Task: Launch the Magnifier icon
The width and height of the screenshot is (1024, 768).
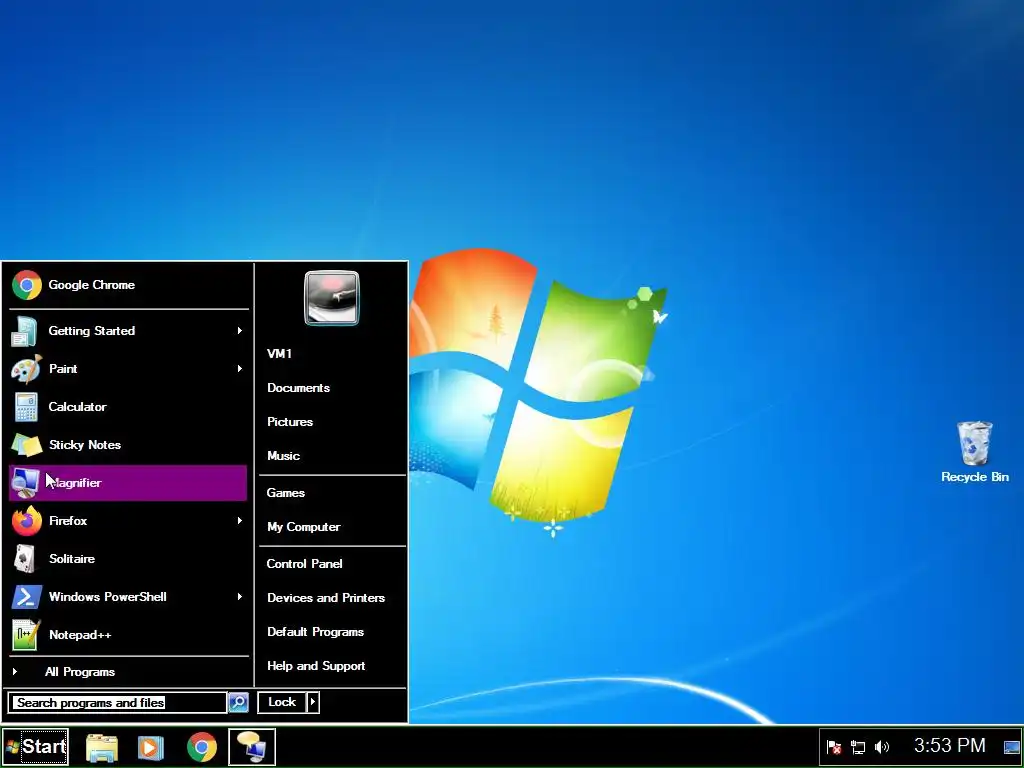Action: (24, 483)
